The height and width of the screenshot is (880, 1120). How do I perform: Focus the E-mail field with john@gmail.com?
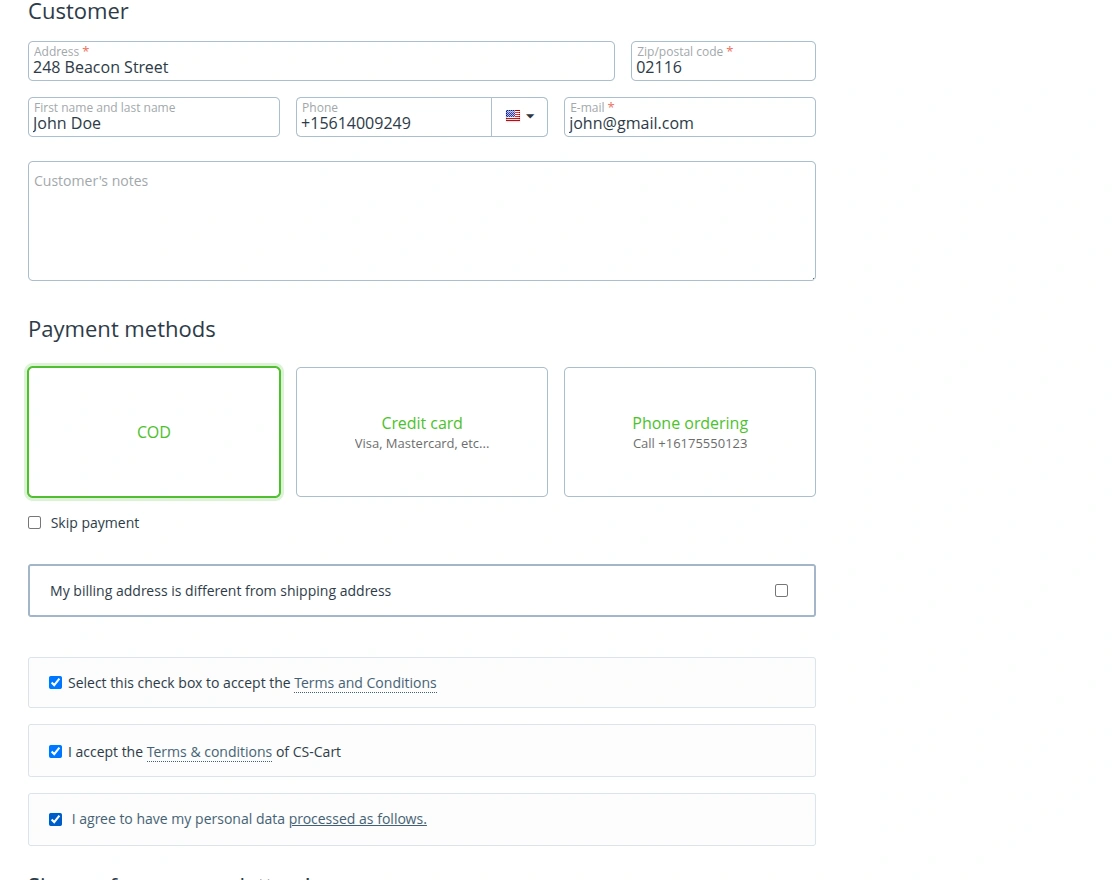(689, 123)
